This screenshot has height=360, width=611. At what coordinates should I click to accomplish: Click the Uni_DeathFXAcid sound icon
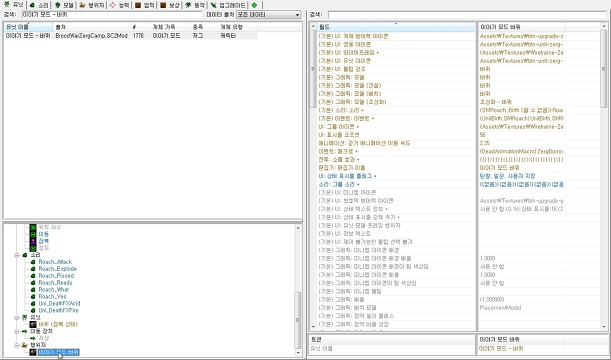coord(33,304)
